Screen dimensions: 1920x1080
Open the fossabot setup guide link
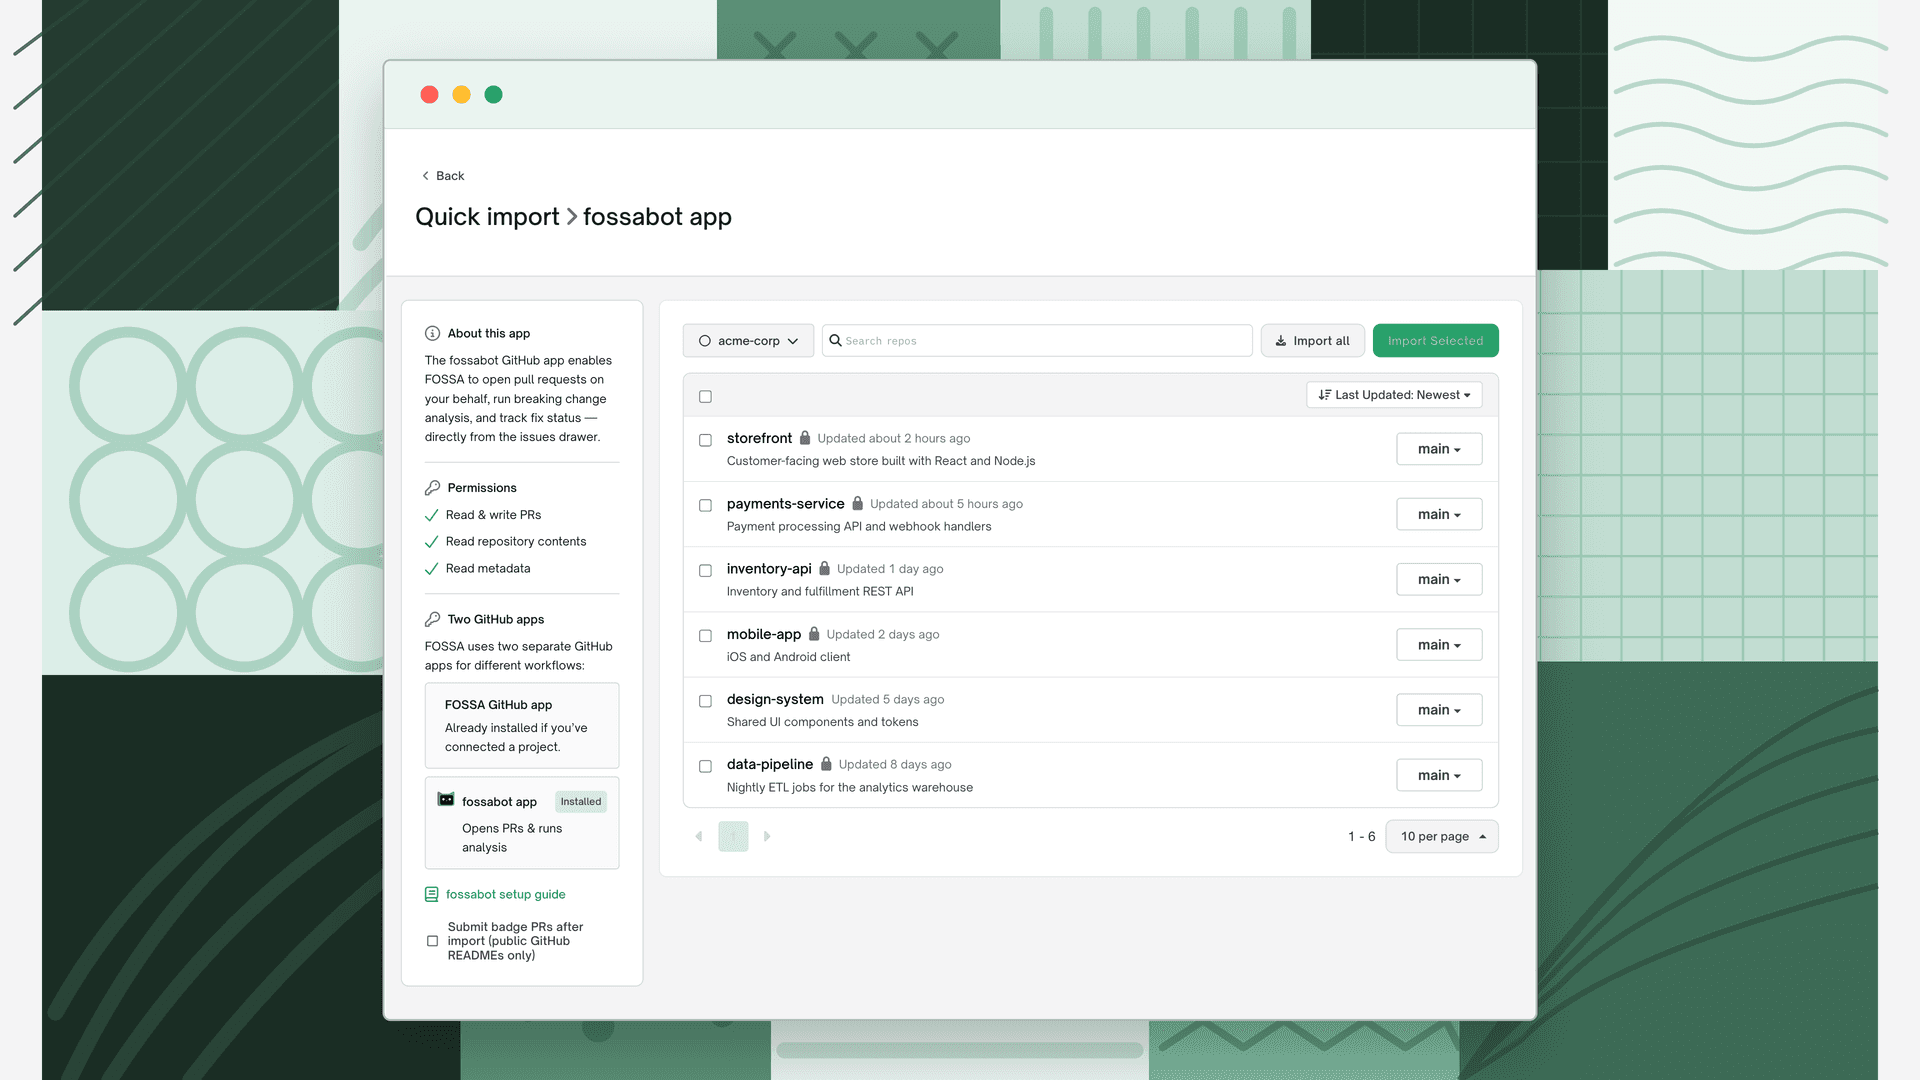(x=505, y=894)
